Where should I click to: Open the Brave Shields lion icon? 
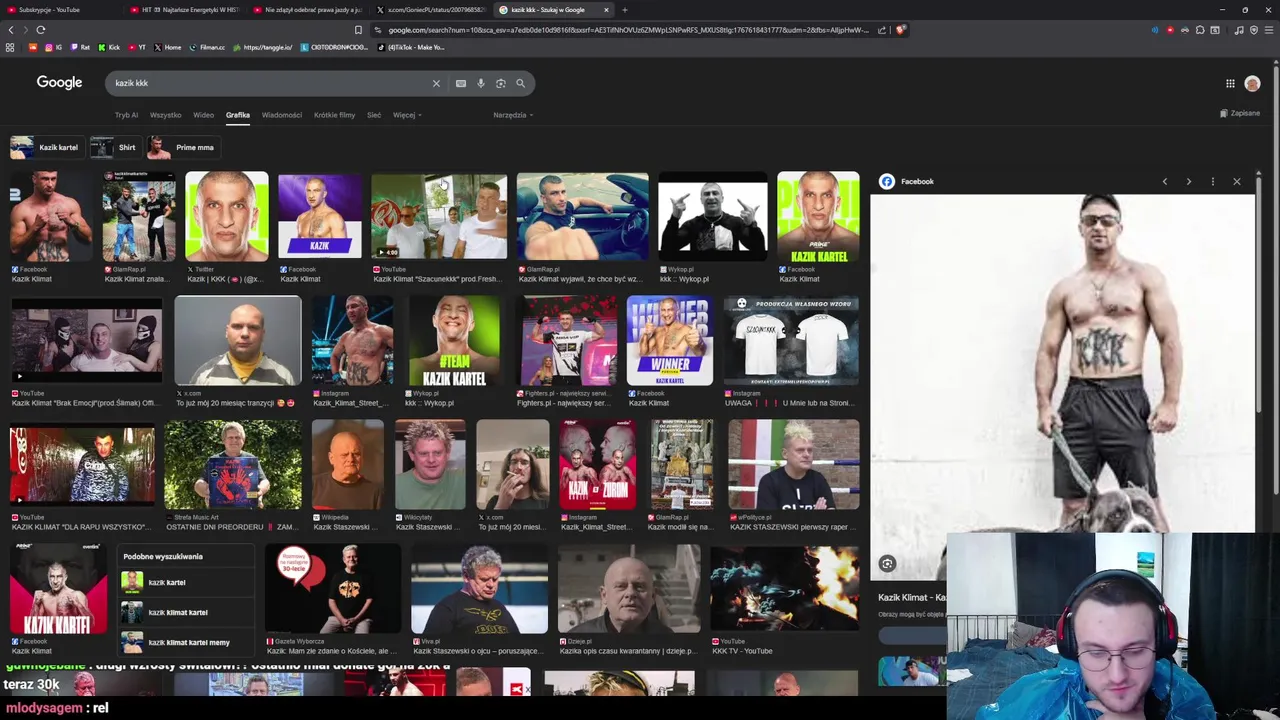(x=900, y=30)
